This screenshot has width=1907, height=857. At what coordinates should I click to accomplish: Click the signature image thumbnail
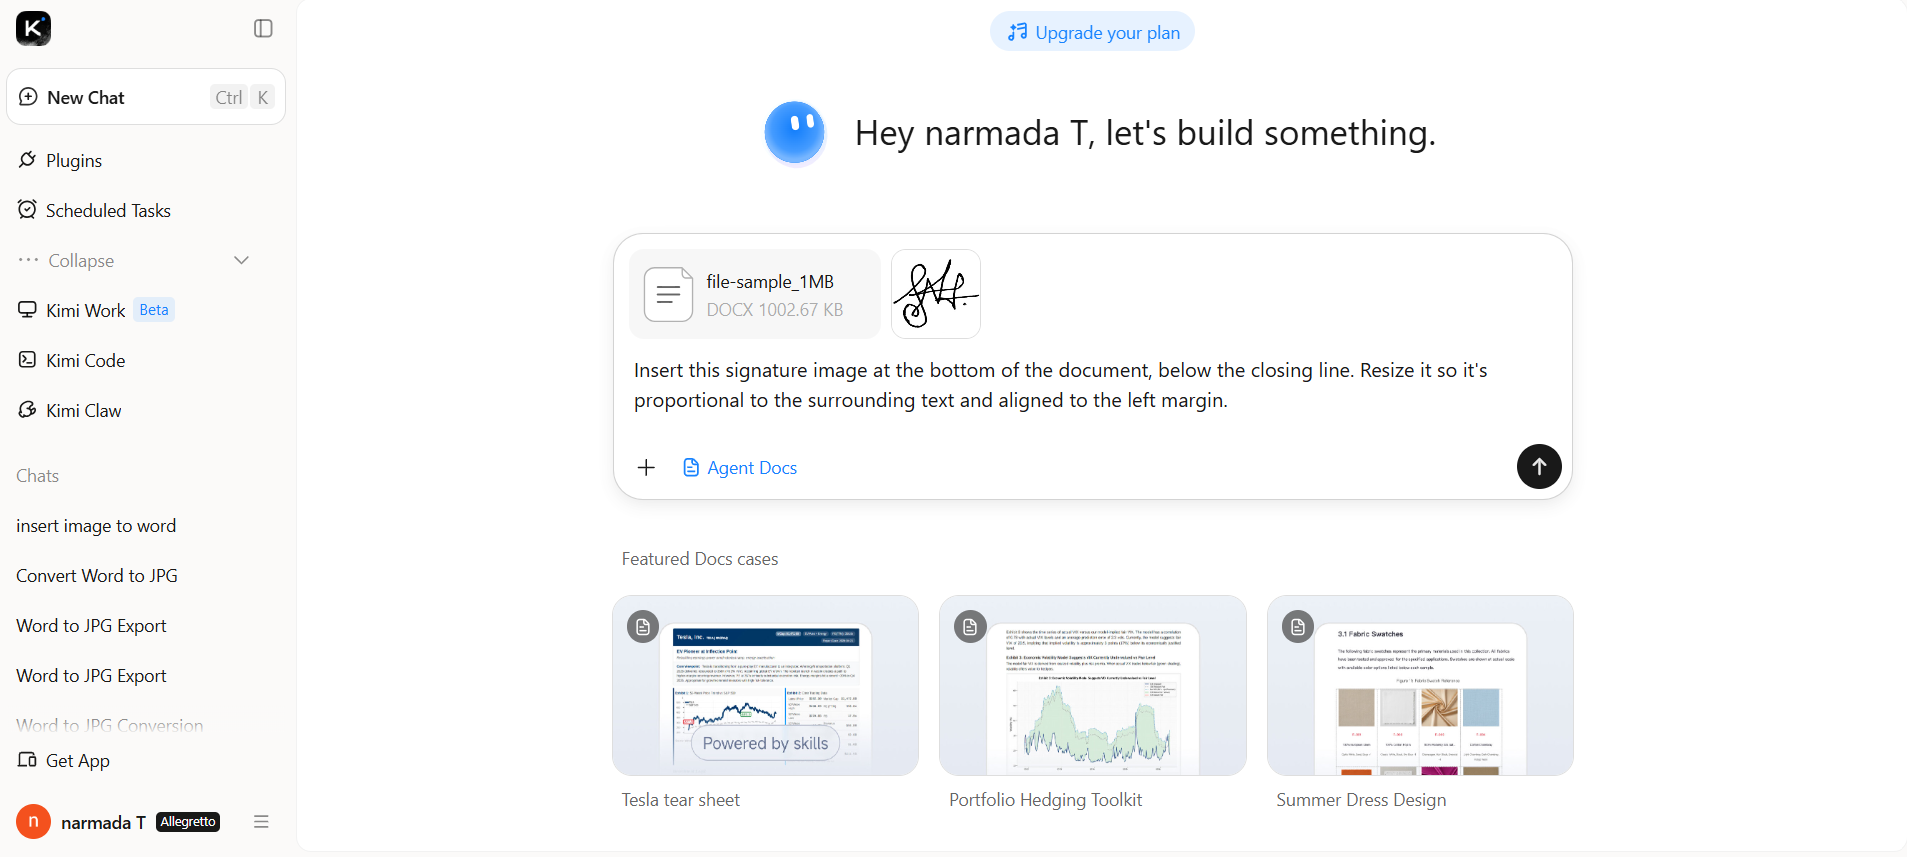pyautogui.click(x=936, y=294)
